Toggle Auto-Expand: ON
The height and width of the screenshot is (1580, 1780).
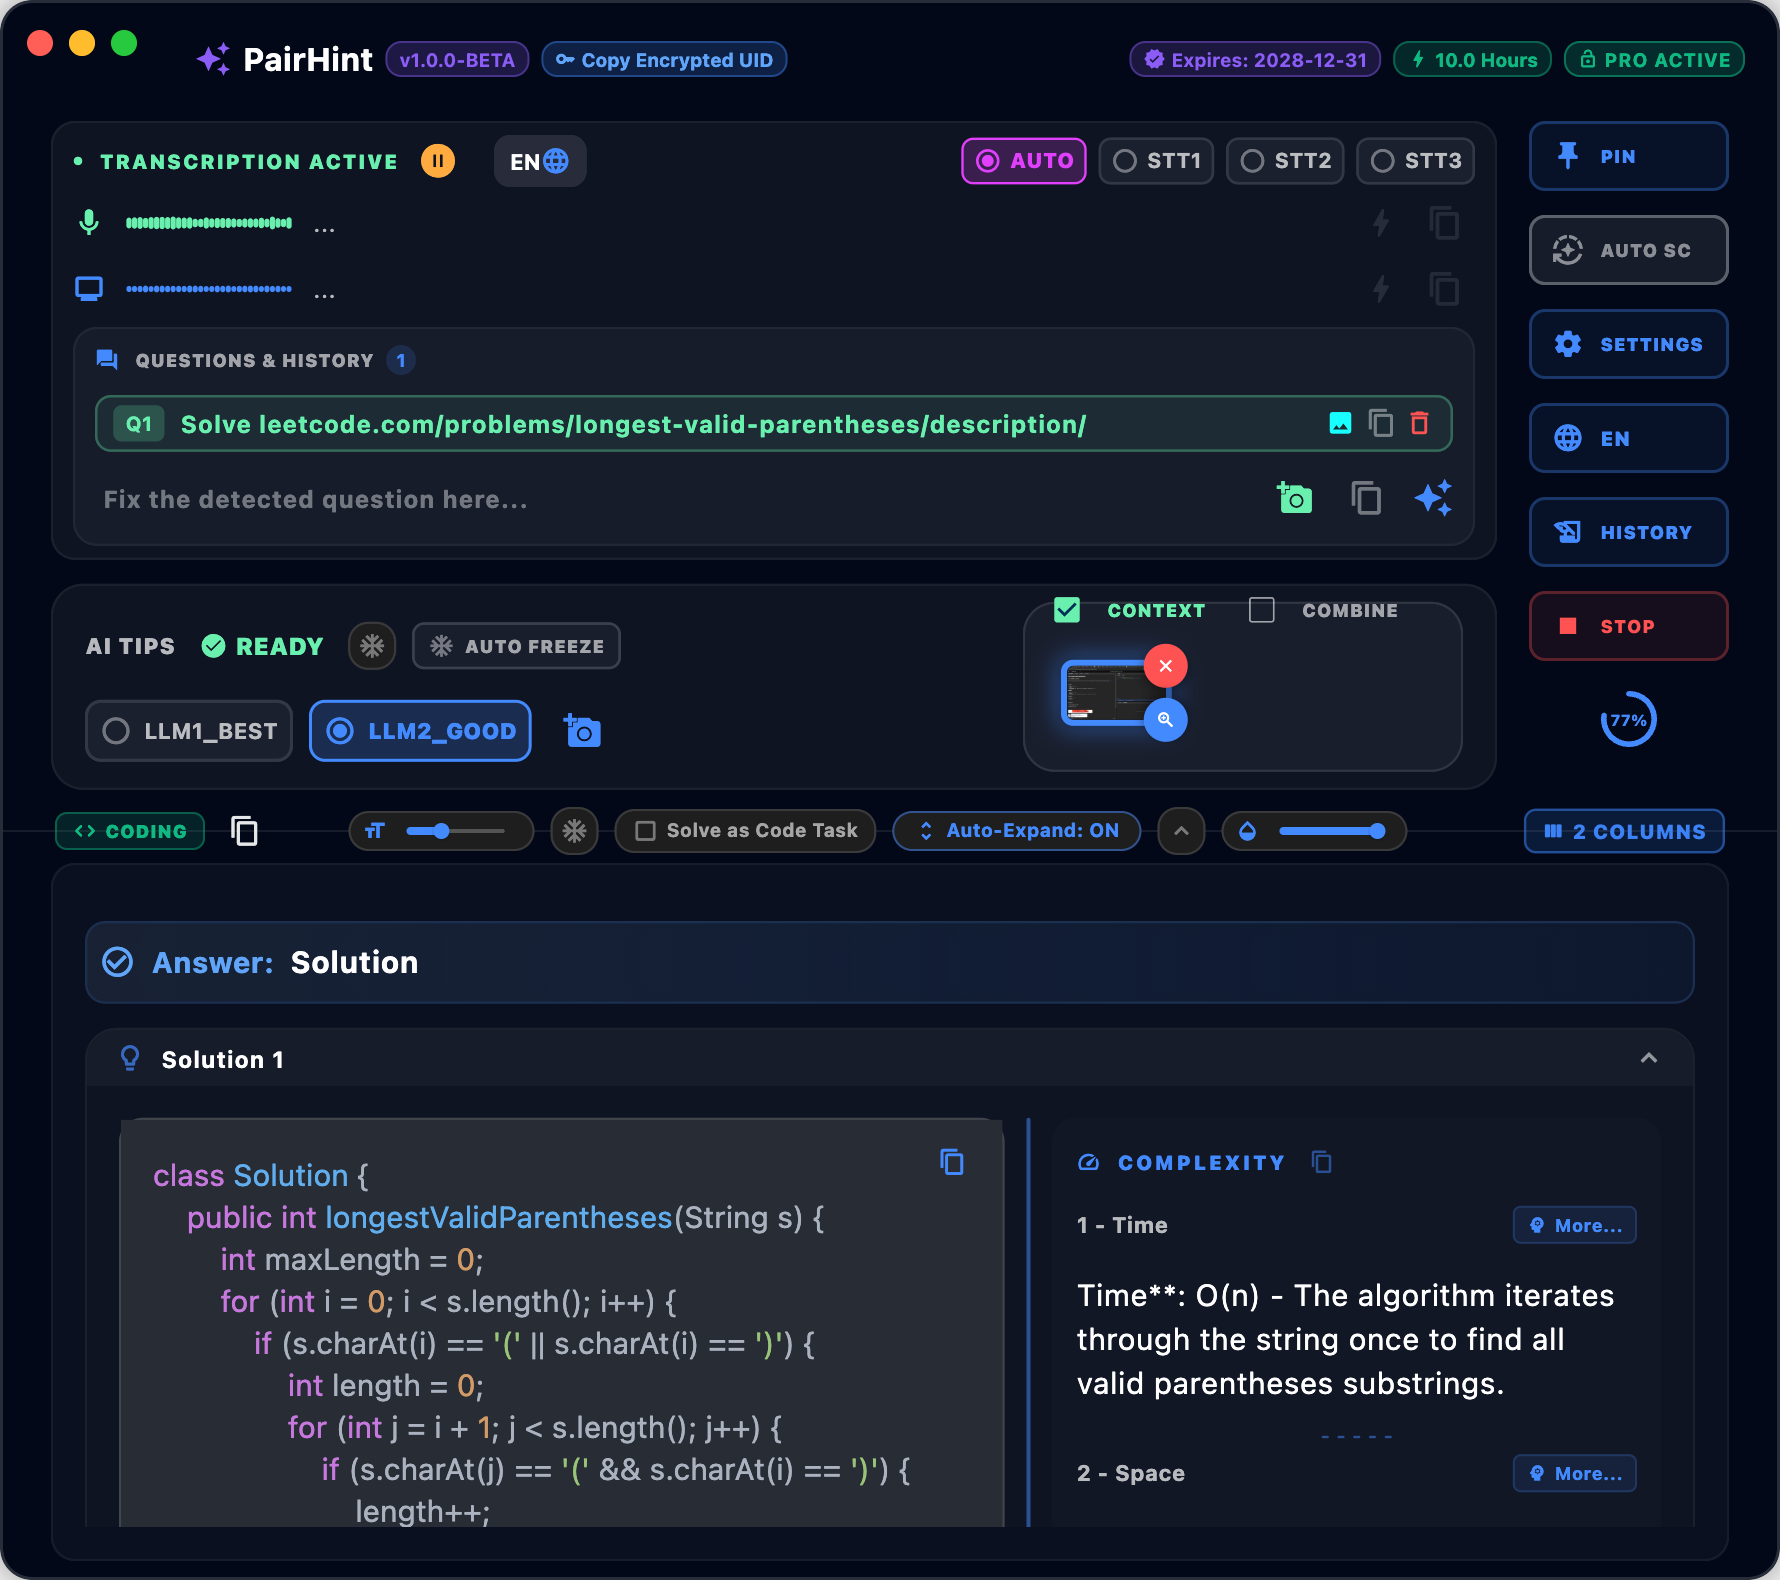1017,831
